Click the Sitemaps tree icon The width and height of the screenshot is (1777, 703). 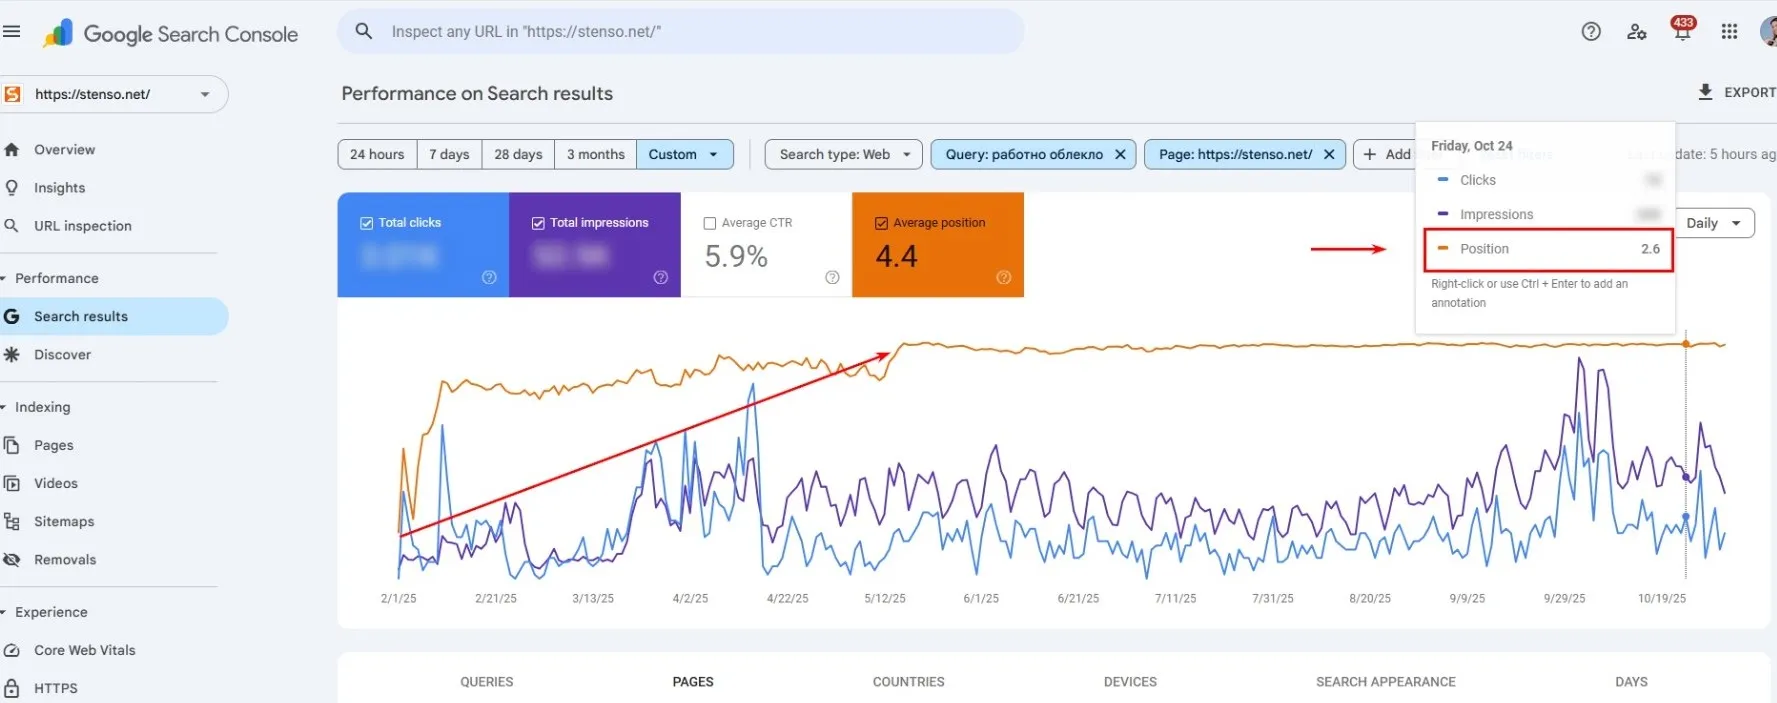pos(12,521)
